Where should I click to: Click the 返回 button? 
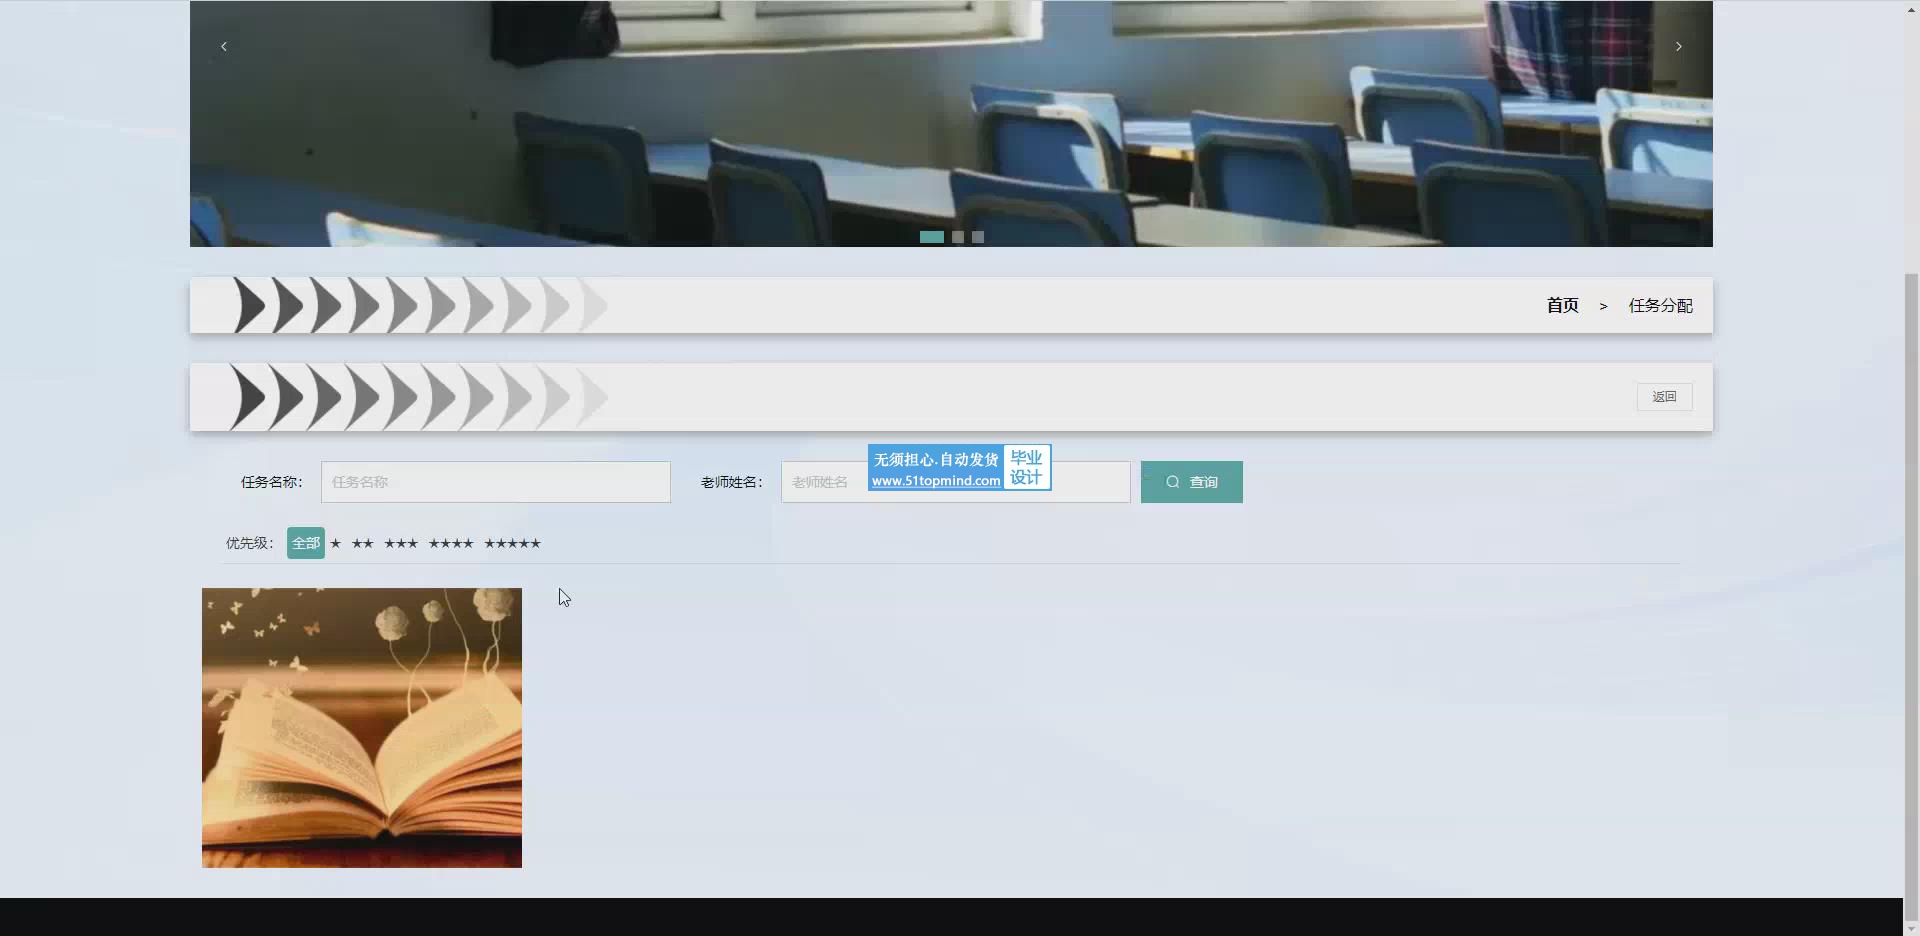1664,397
